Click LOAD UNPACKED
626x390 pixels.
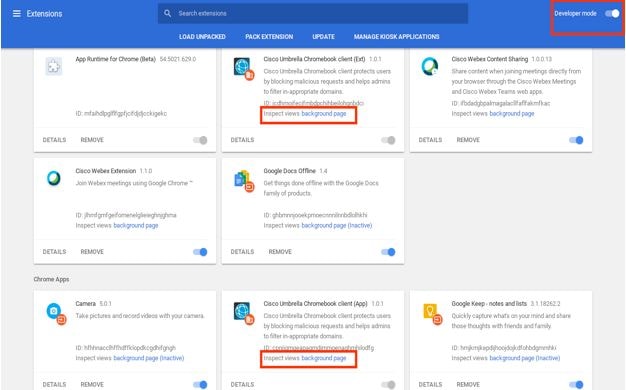pos(202,36)
